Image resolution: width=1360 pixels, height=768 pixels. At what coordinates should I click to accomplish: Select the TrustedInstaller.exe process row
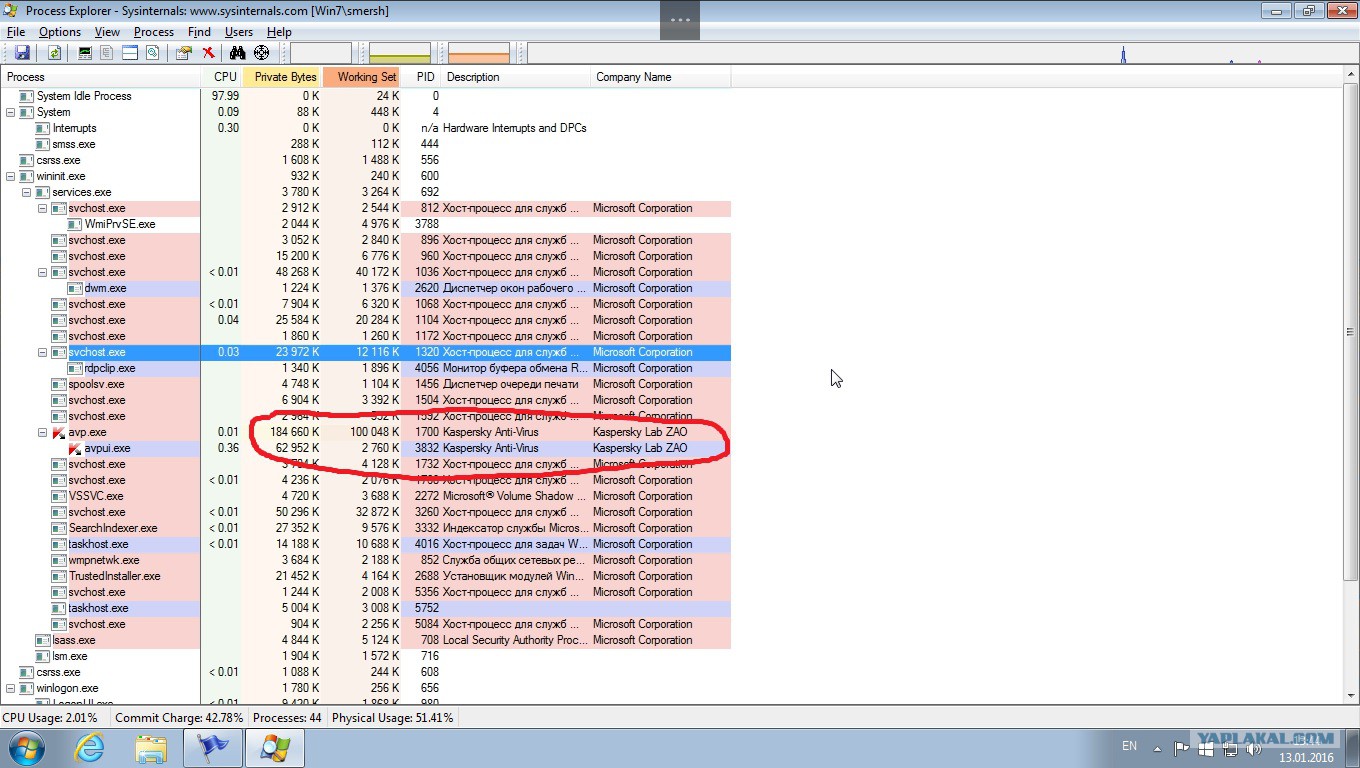coord(366,576)
